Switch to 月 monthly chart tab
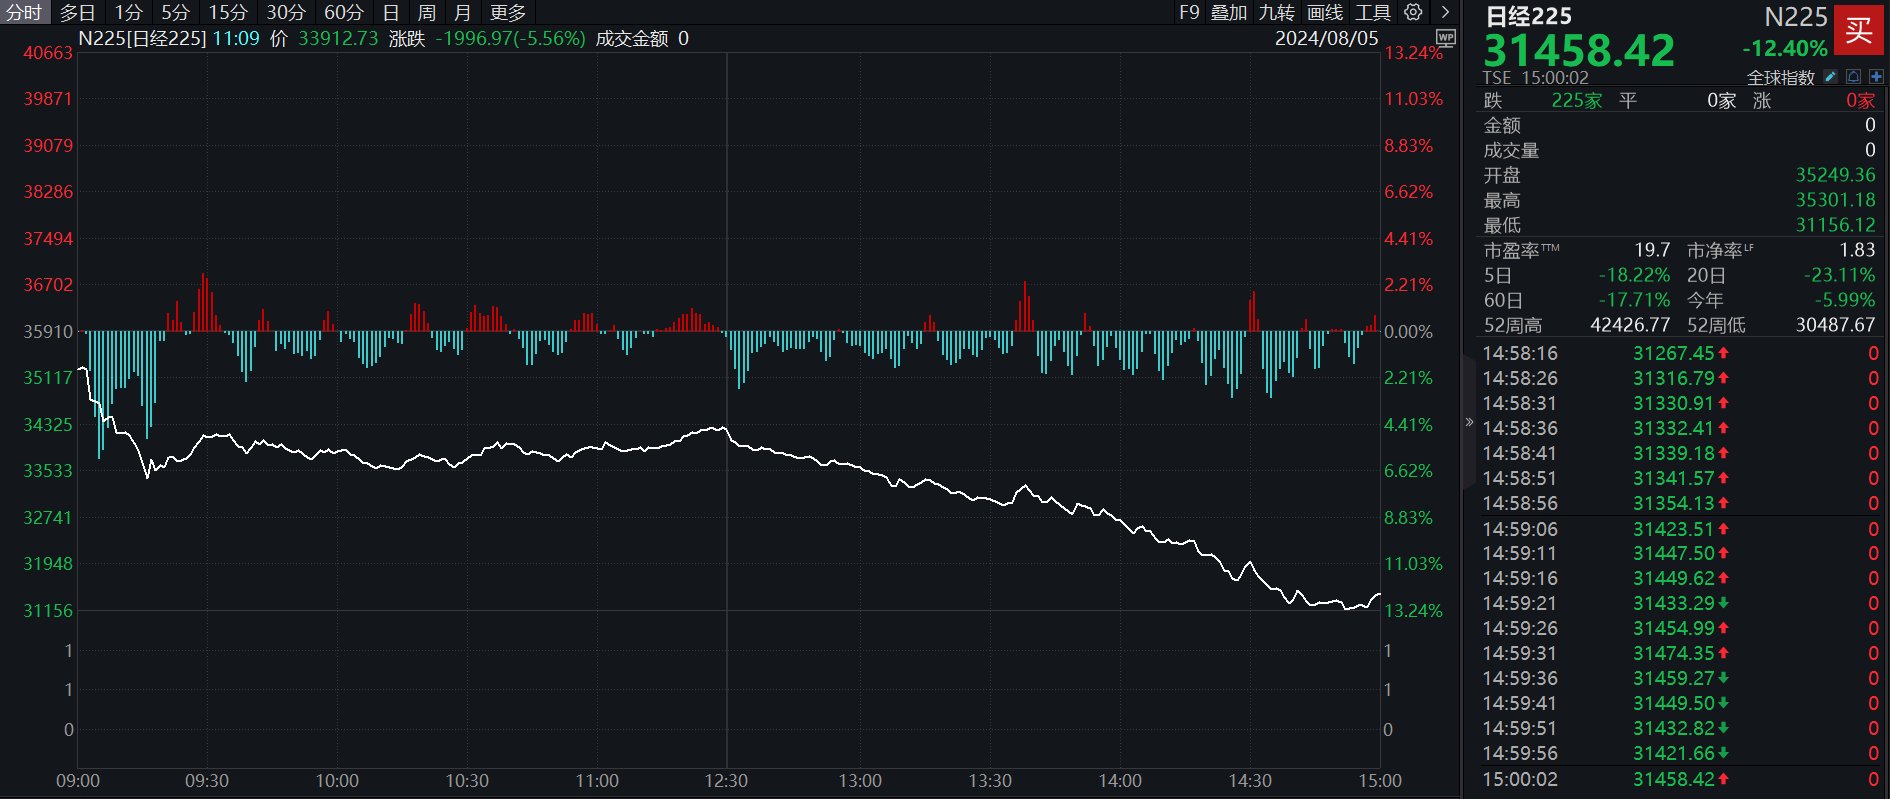The image size is (1890, 799). pyautogui.click(x=462, y=12)
